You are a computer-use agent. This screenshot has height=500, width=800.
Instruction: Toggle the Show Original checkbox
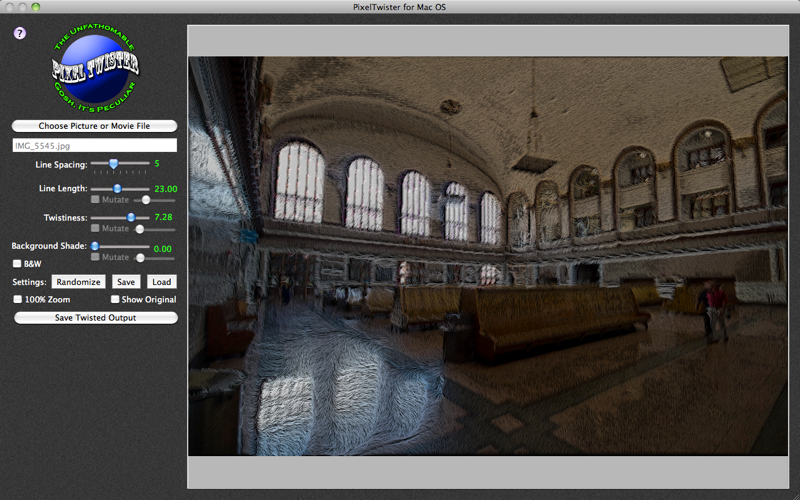pyautogui.click(x=115, y=299)
